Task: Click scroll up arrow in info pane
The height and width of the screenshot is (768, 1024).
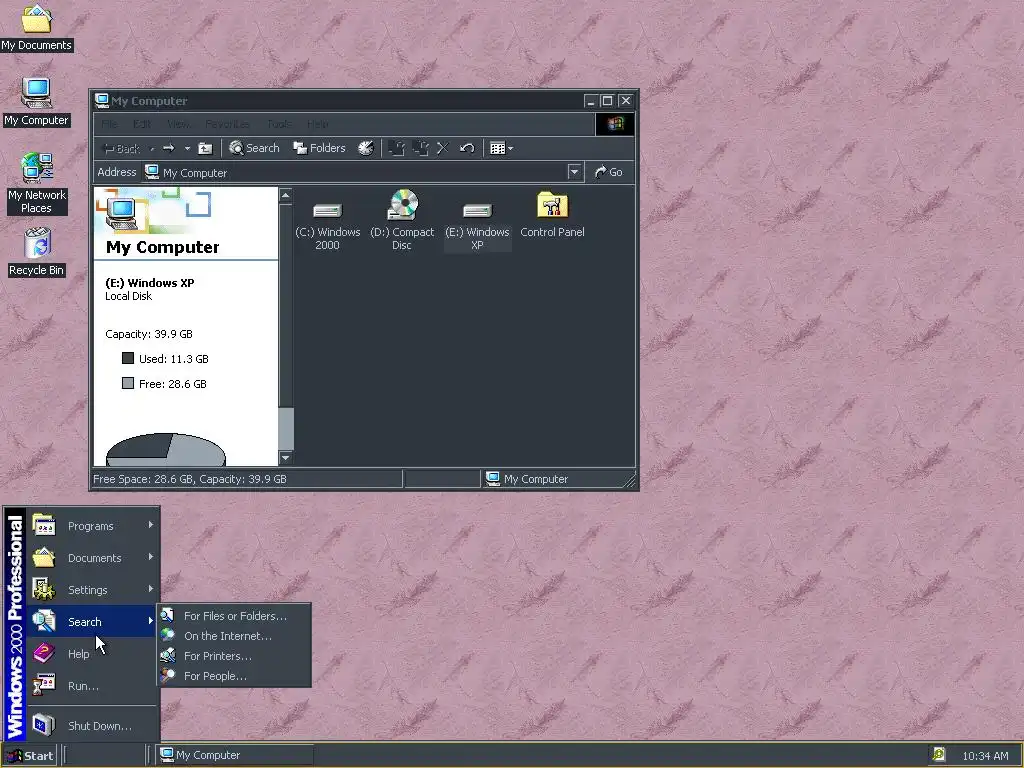Action: 285,195
